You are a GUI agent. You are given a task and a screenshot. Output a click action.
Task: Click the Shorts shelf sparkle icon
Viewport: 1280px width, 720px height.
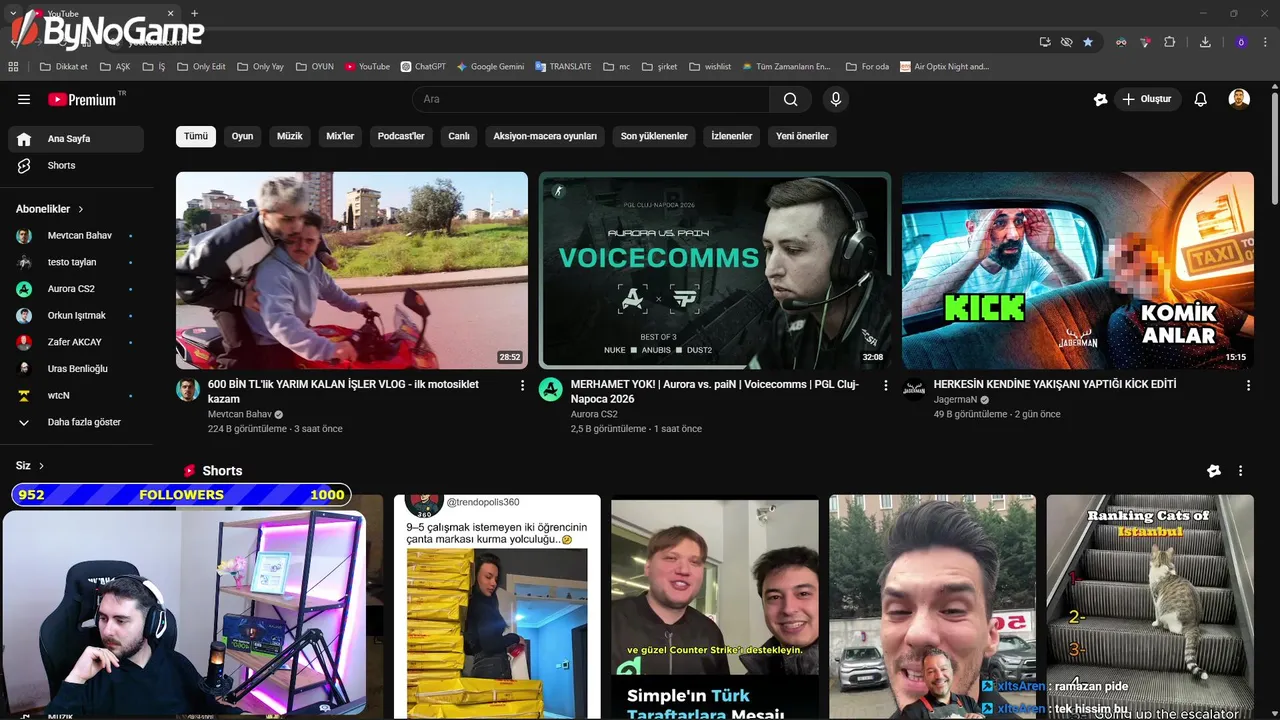click(1214, 471)
